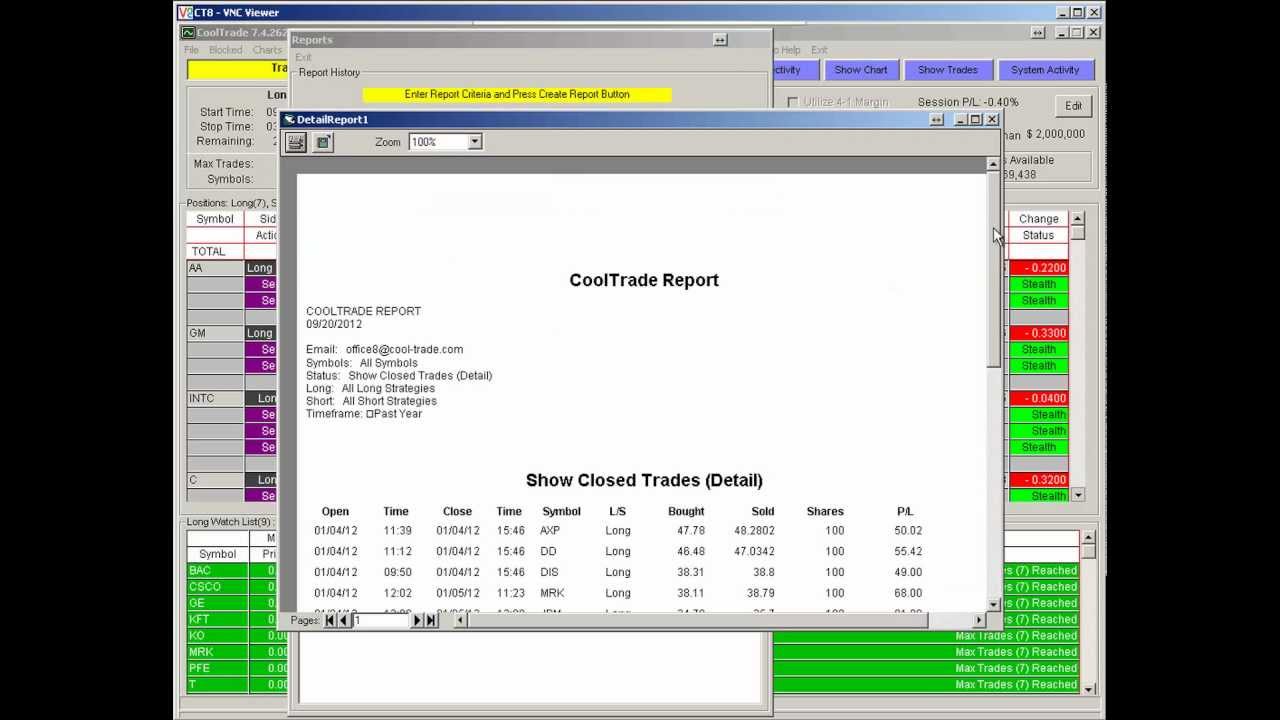Open the Zoom 100% dropdown
The image size is (1280, 720).
pyautogui.click(x=475, y=142)
